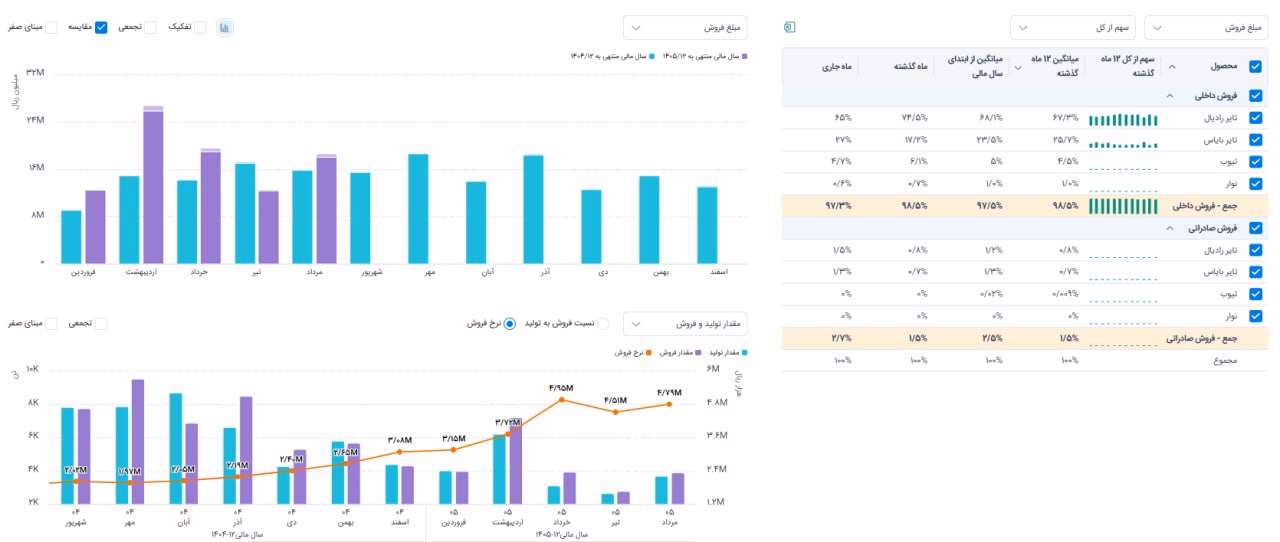Select the نسبت فروش به تولید radio button
This screenshot has height=542, width=1280.
pyautogui.click(x=602, y=323)
